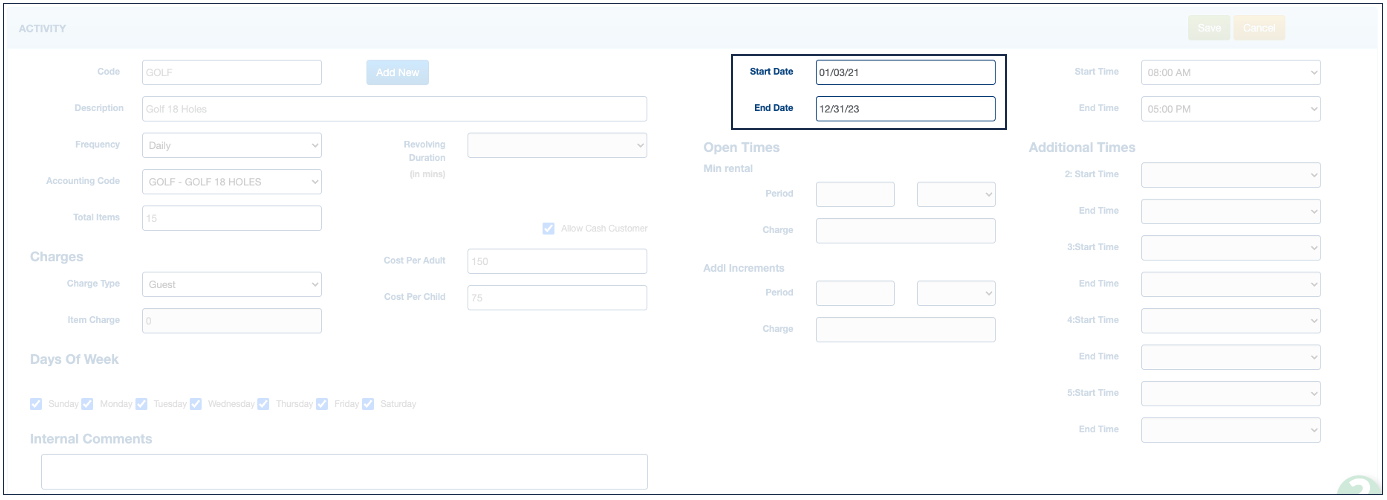Disable Allow Cash Customer checkbox

[x=548, y=229]
